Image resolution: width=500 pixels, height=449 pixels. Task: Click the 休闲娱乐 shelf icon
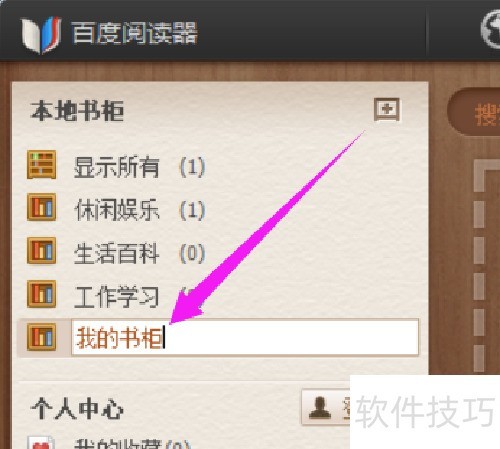click(x=41, y=207)
